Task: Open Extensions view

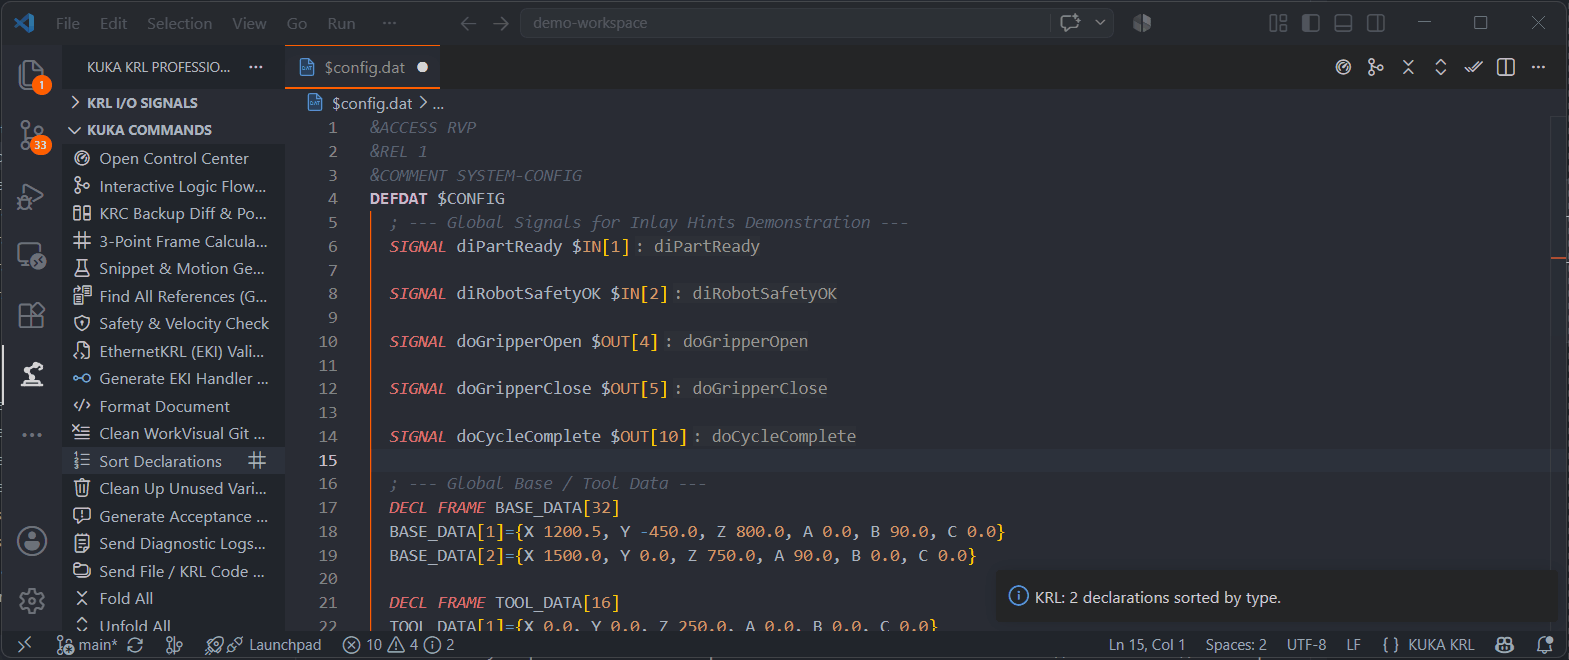Action: [32, 315]
